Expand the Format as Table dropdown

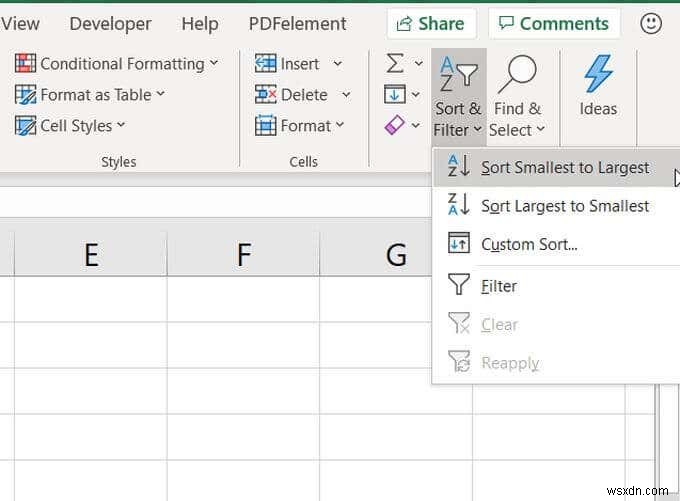[x=161, y=95]
